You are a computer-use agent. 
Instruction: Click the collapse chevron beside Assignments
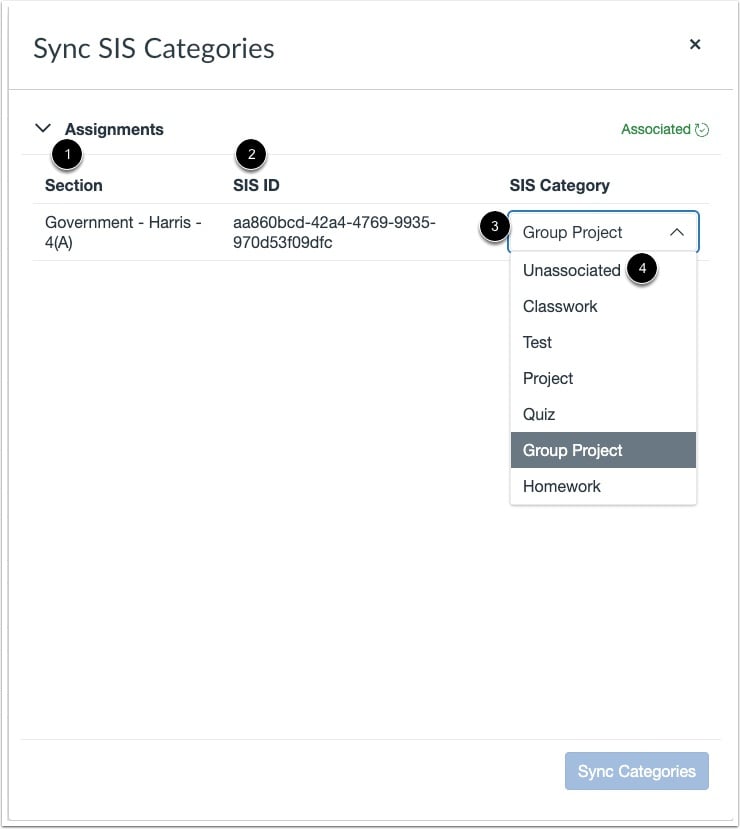[42, 128]
